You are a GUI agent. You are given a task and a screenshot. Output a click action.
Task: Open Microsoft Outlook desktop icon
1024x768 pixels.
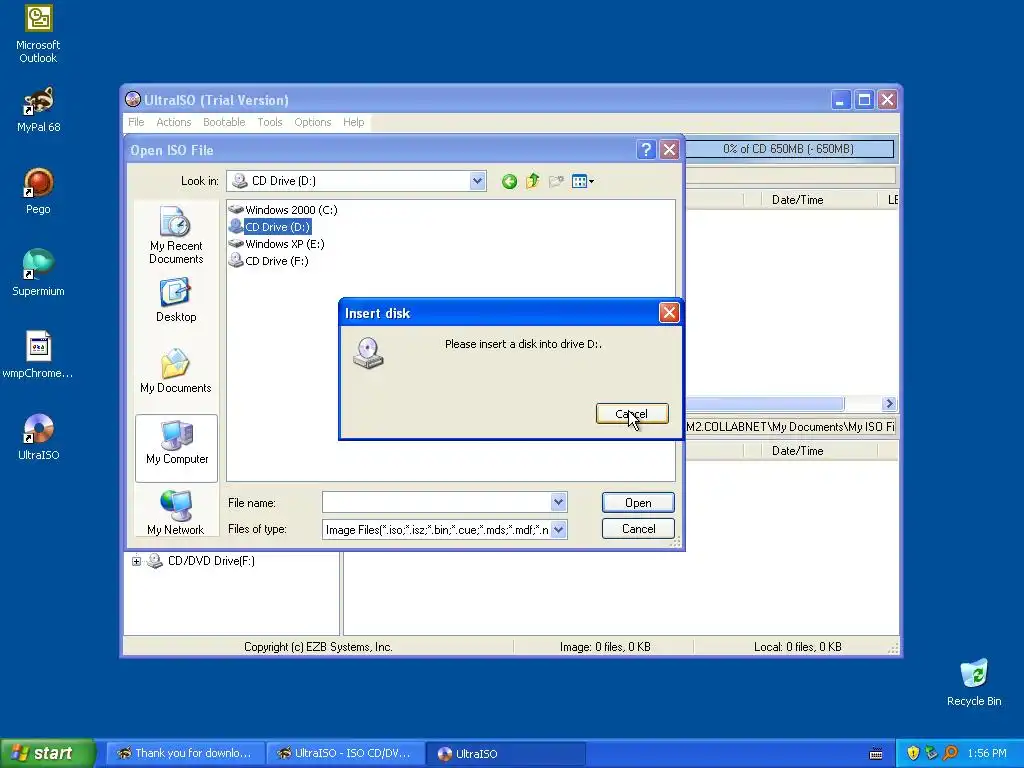tap(38, 34)
